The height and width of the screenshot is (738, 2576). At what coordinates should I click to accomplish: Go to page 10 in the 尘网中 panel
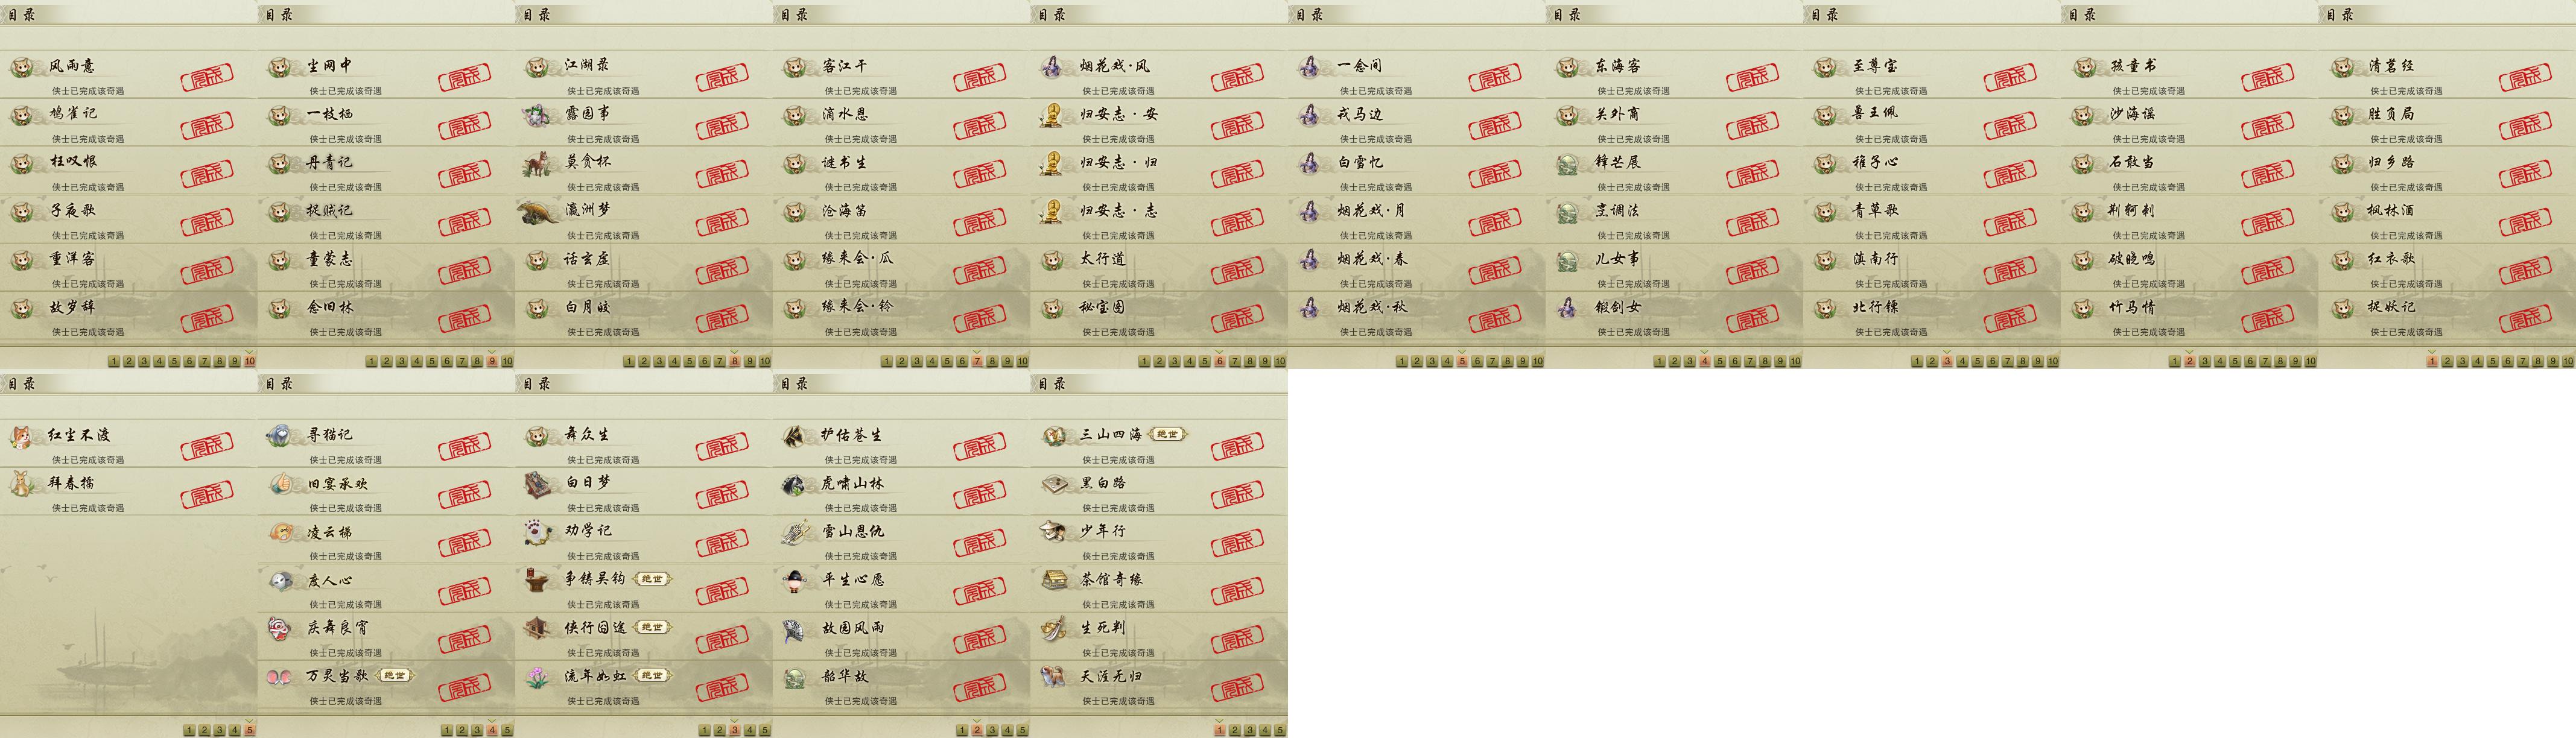pos(507,361)
